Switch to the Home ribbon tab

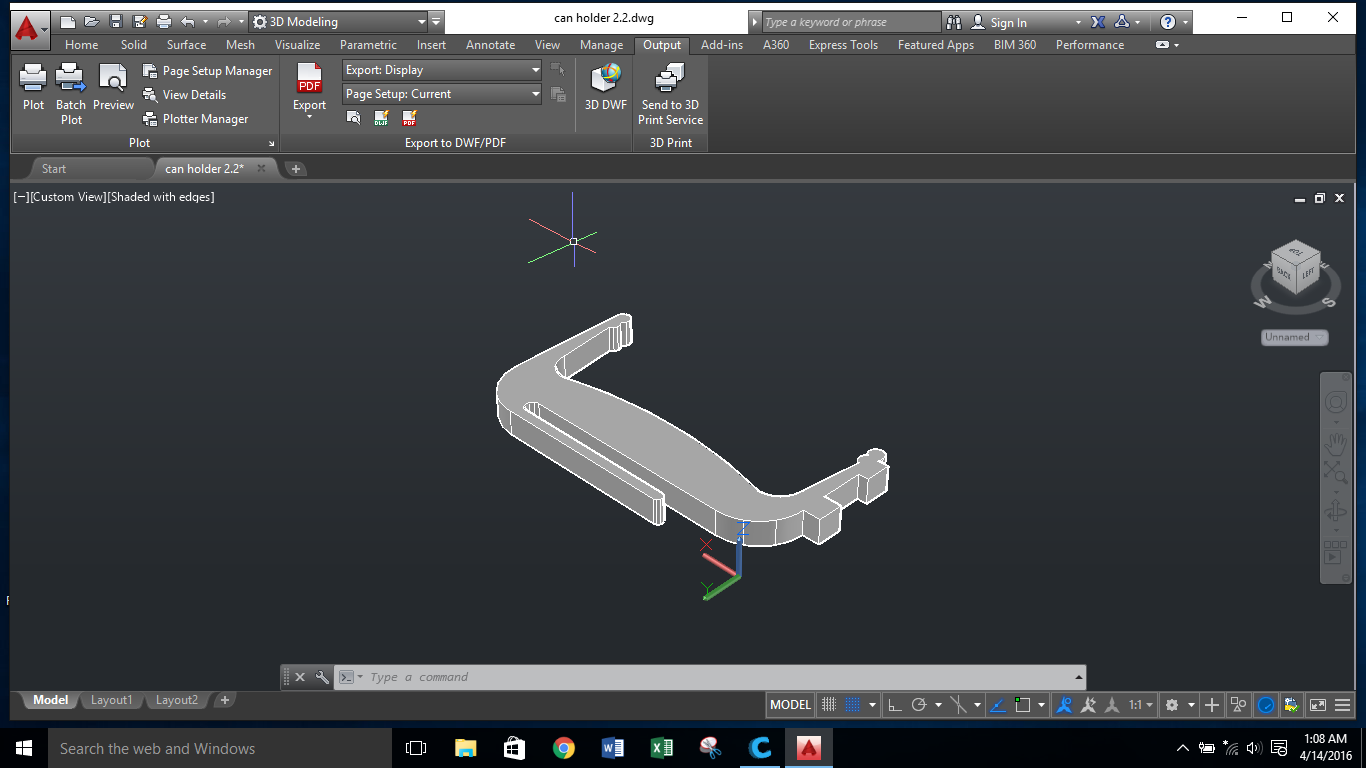click(81, 45)
